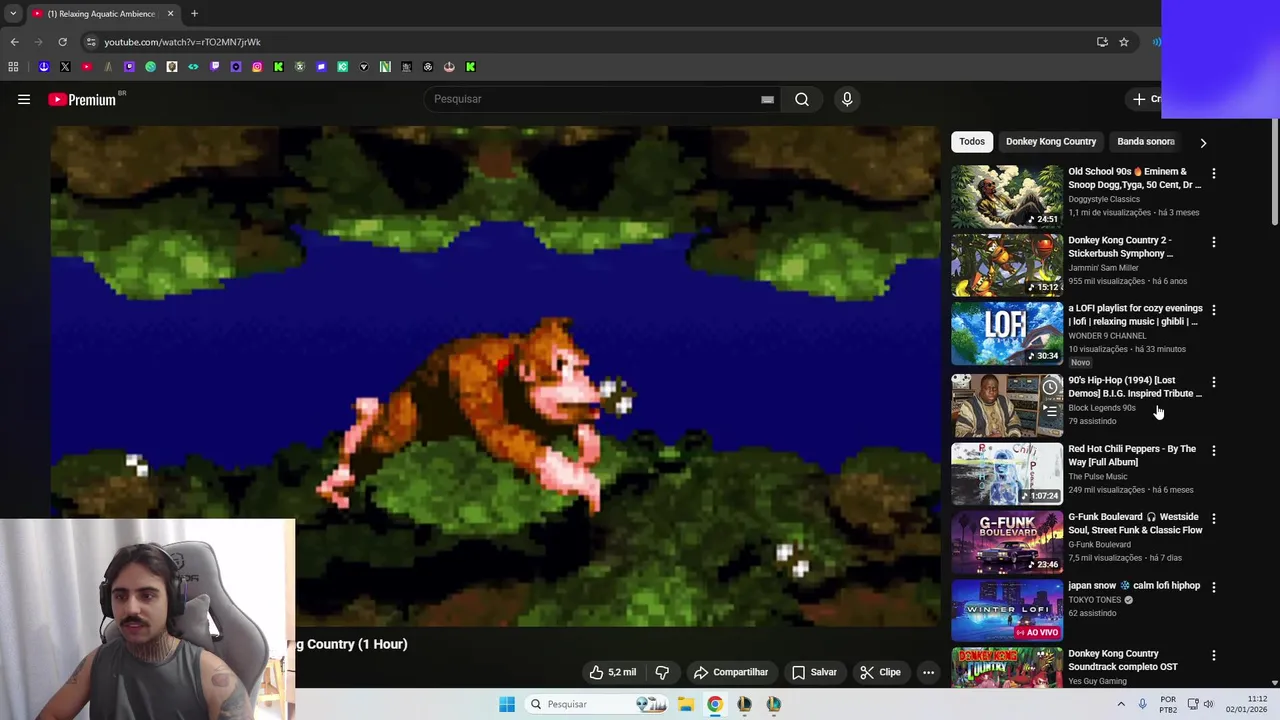Open options menu for Old School 90s video
Image resolution: width=1280 pixels, height=720 pixels.
click(1214, 173)
